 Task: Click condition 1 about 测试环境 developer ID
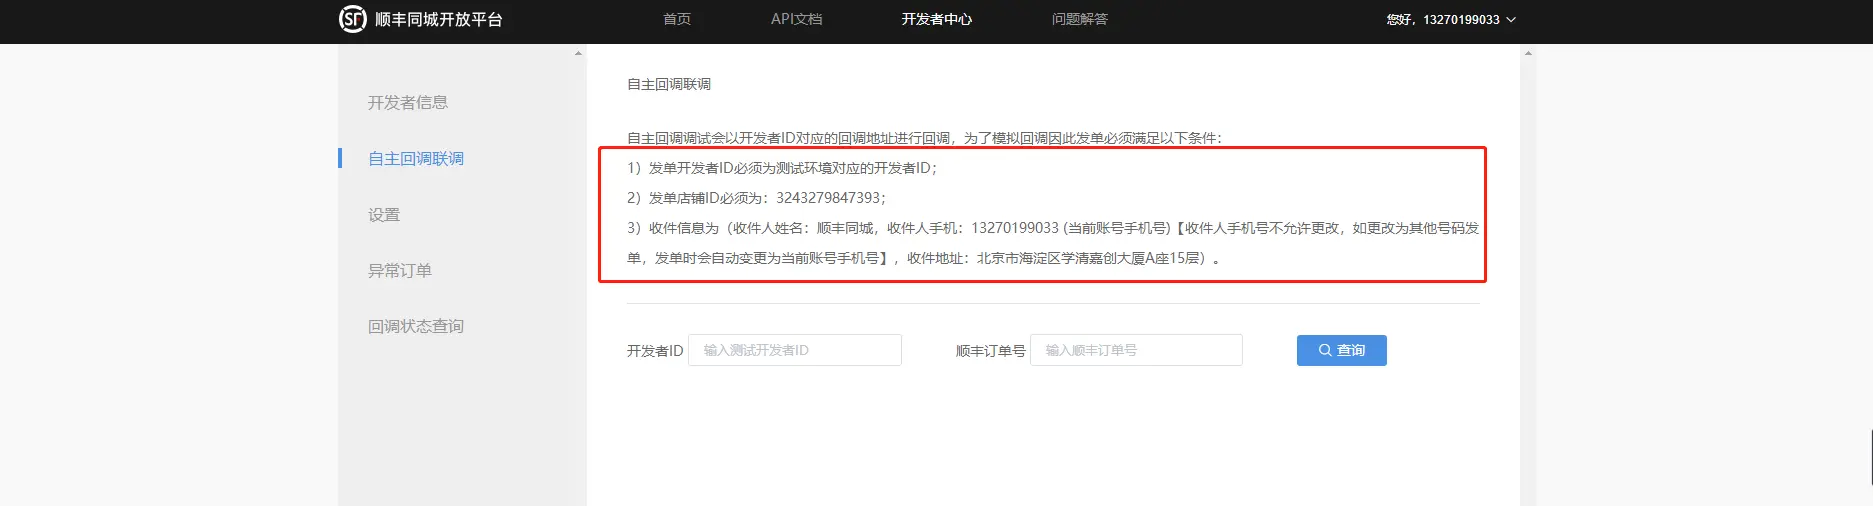tap(783, 168)
